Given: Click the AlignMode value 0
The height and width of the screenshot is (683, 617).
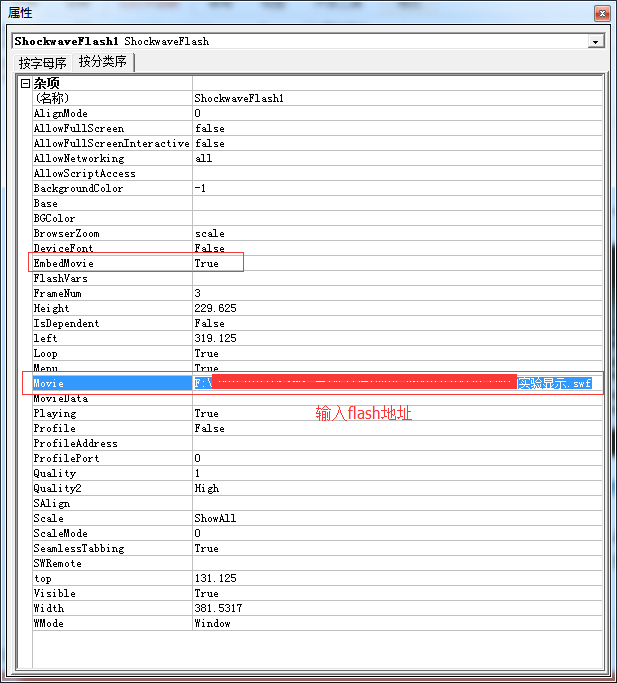Looking at the screenshot, I should (397, 113).
